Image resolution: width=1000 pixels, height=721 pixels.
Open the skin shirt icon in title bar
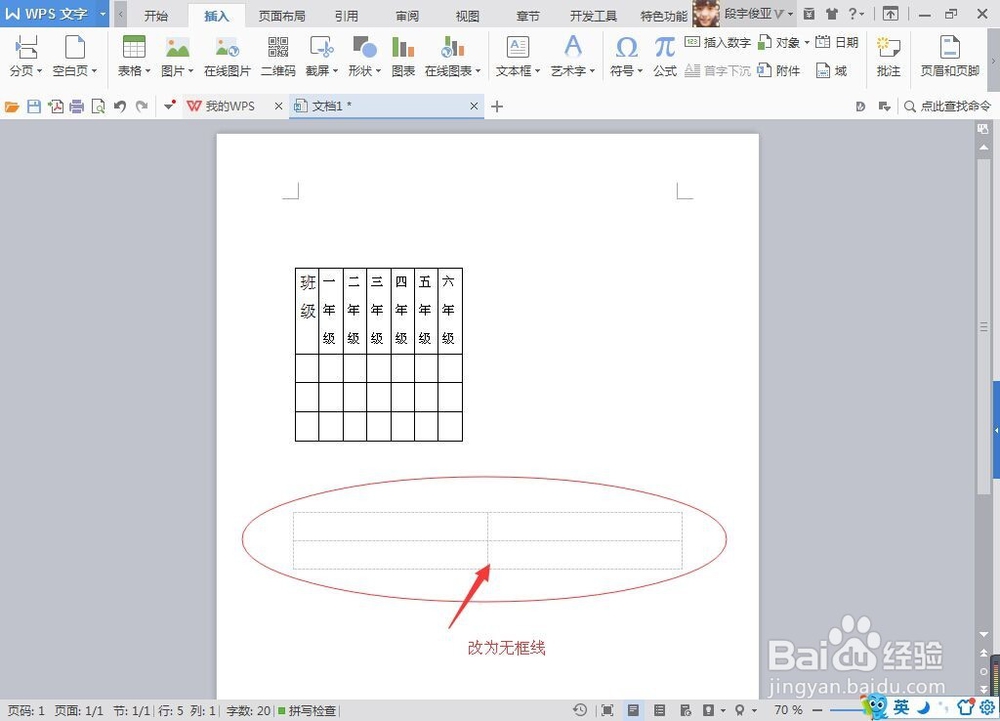tap(832, 13)
